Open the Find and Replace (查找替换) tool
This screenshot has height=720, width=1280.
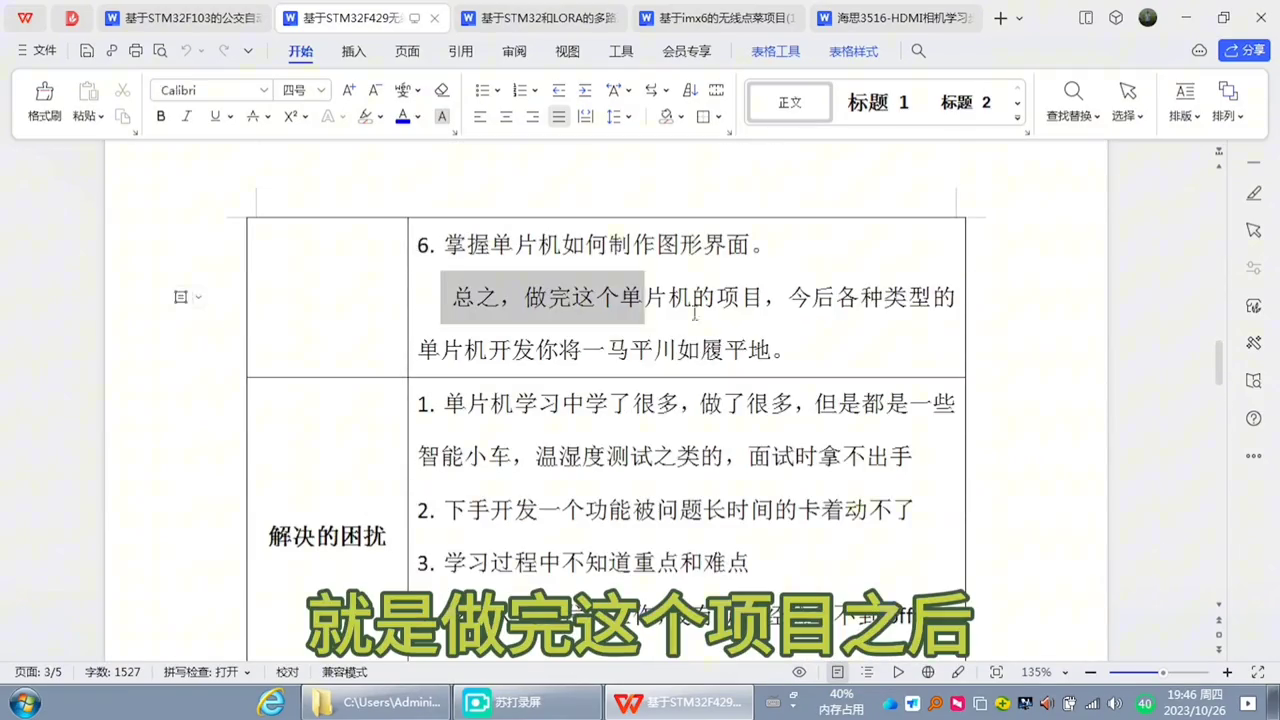tap(1072, 101)
